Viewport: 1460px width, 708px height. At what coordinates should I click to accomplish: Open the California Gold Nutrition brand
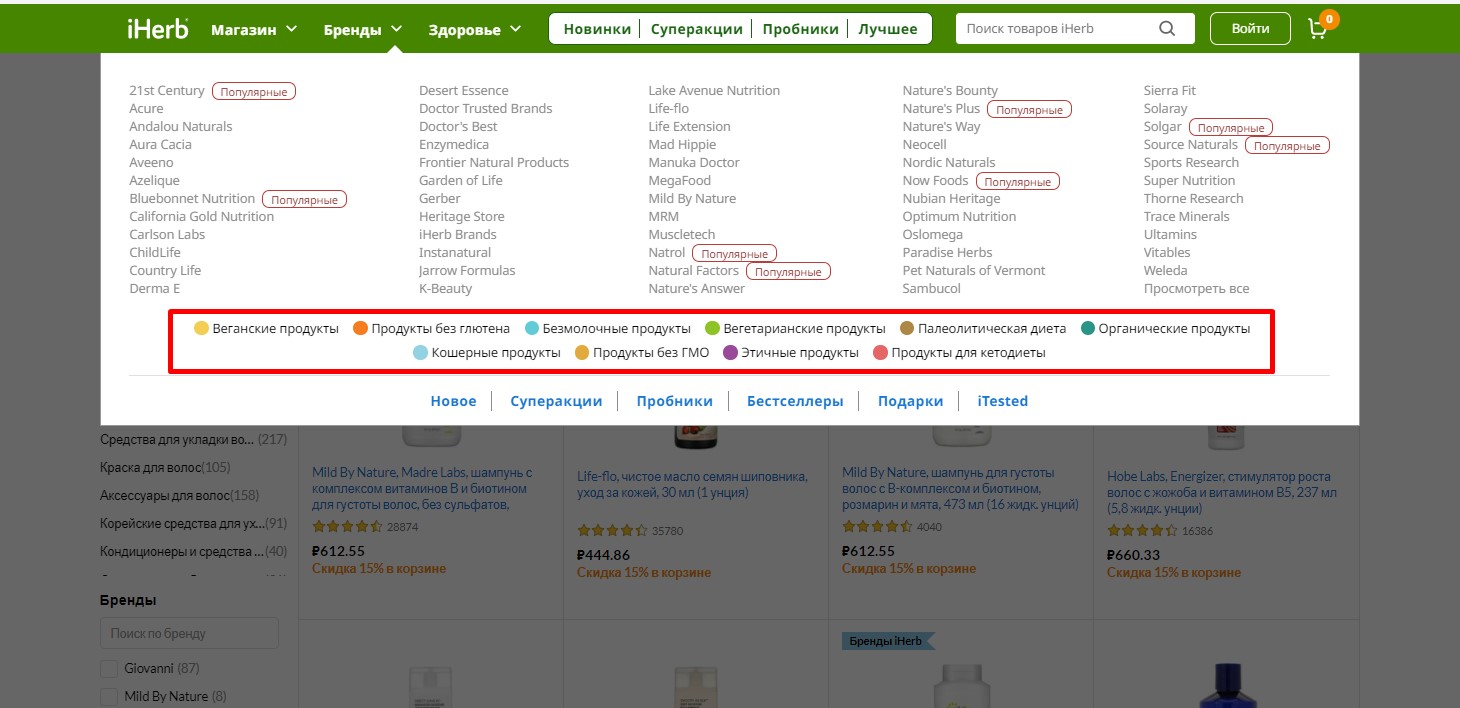tap(201, 216)
